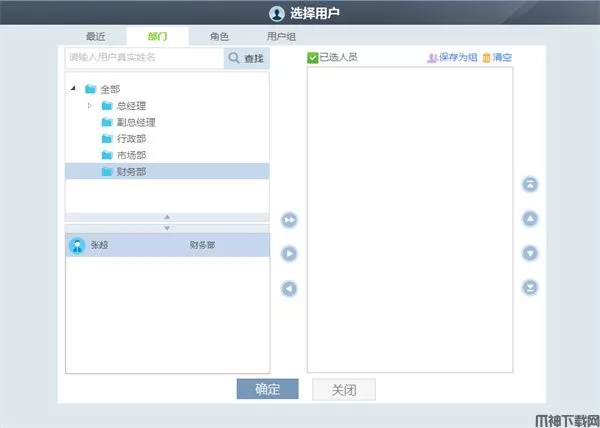
Task: Click the folder icon beside 副总经理
Action: (x=107, y=122)
